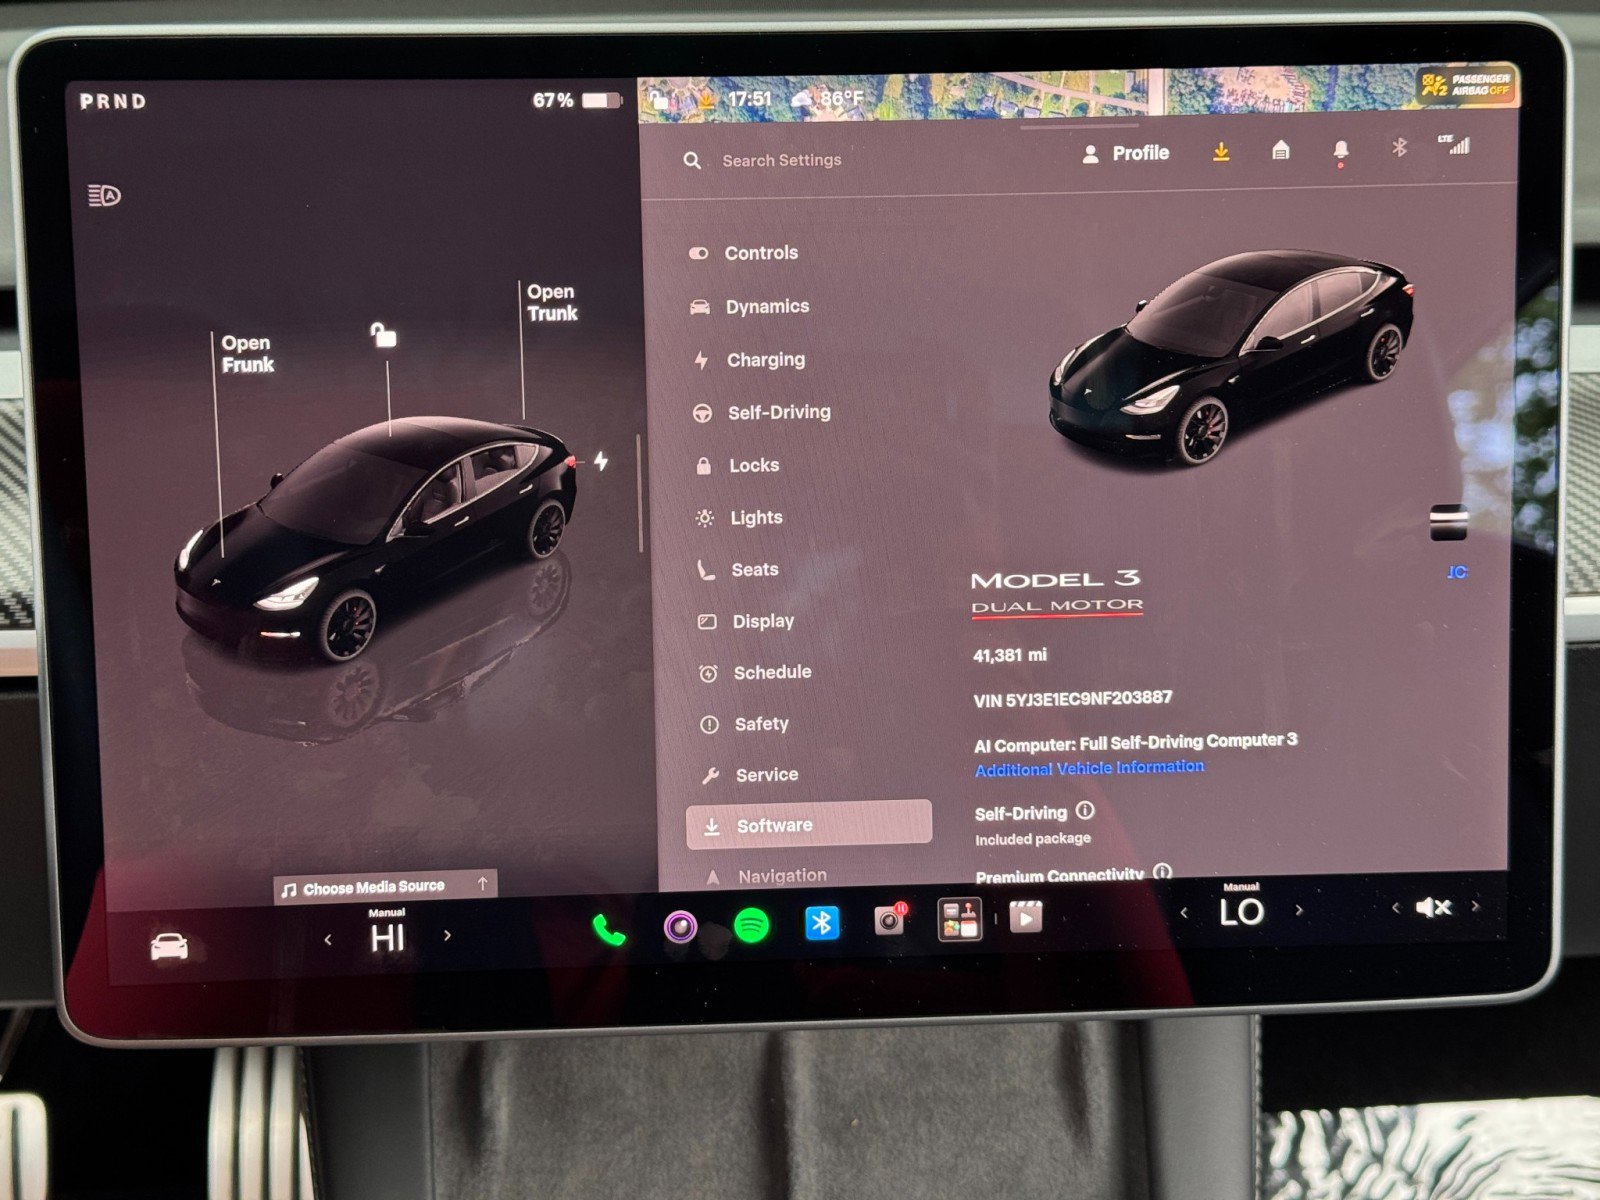This screenshot has height=1200, width=1600.
Task: Toggle the auto headlight indicator
Action: click(104, 195)
